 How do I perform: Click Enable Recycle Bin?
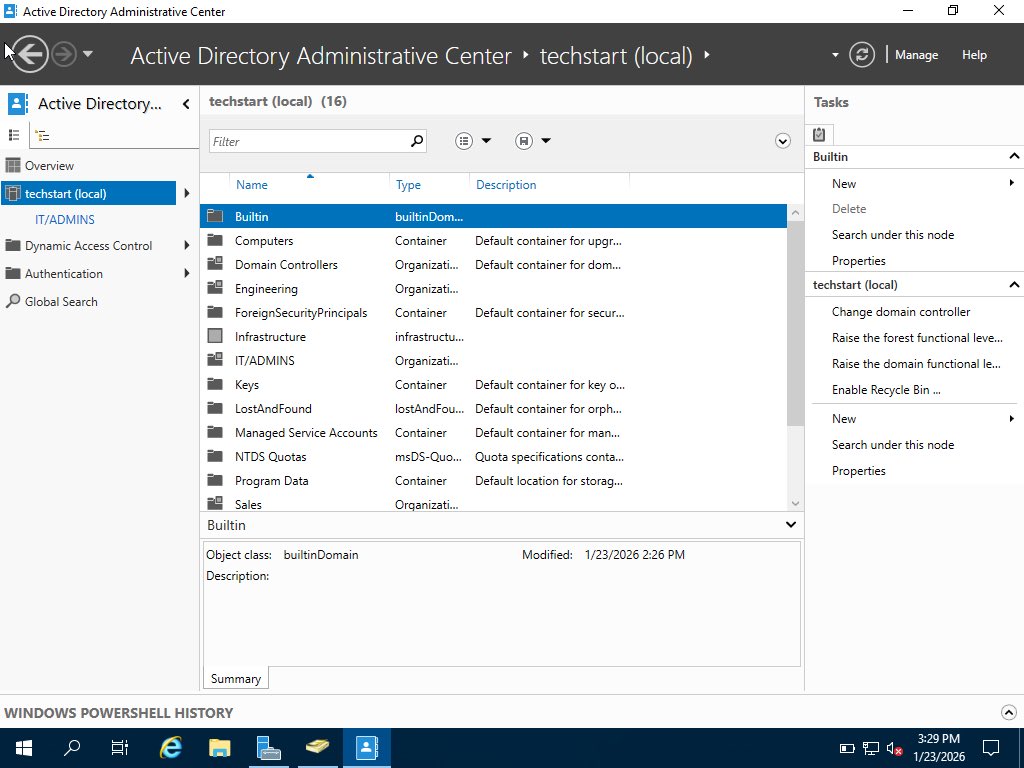886,390
